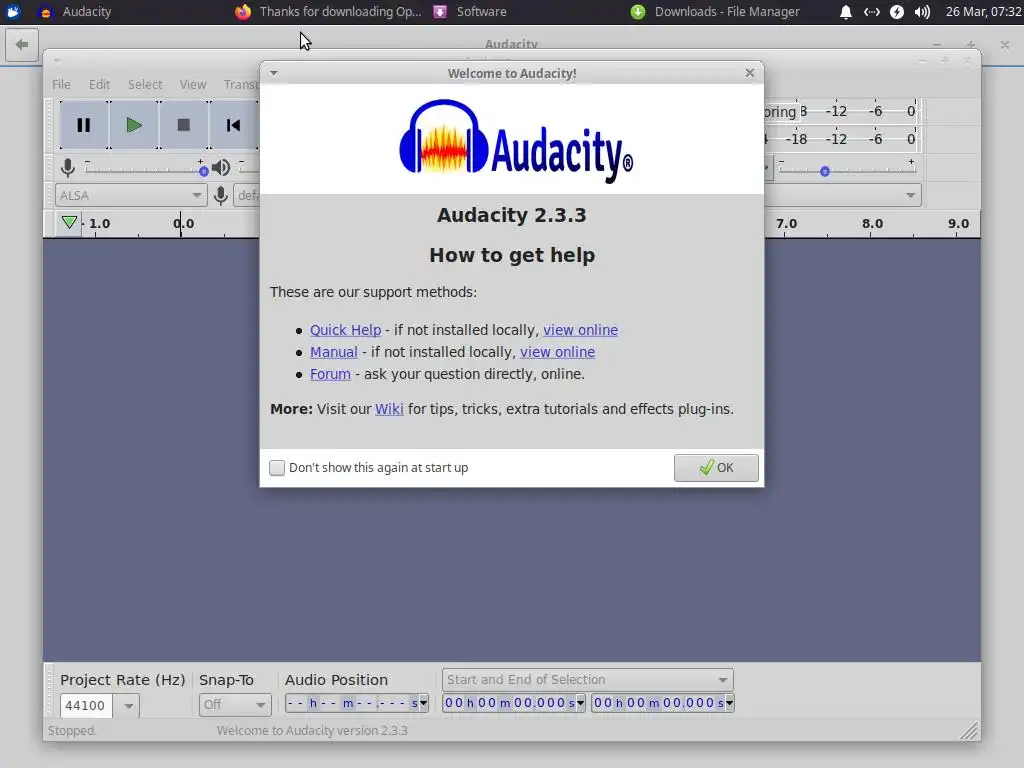
Task: Start playback with the green Play button
Action: click(x=133, y=125)
